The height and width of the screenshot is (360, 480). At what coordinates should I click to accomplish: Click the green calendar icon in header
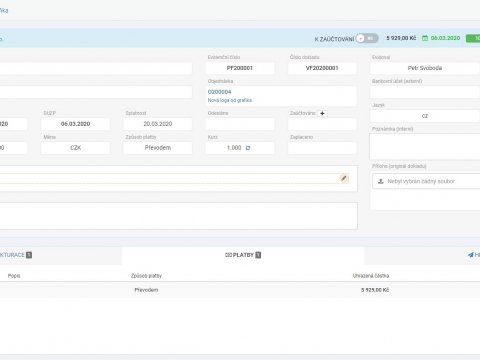click(425, 38)
